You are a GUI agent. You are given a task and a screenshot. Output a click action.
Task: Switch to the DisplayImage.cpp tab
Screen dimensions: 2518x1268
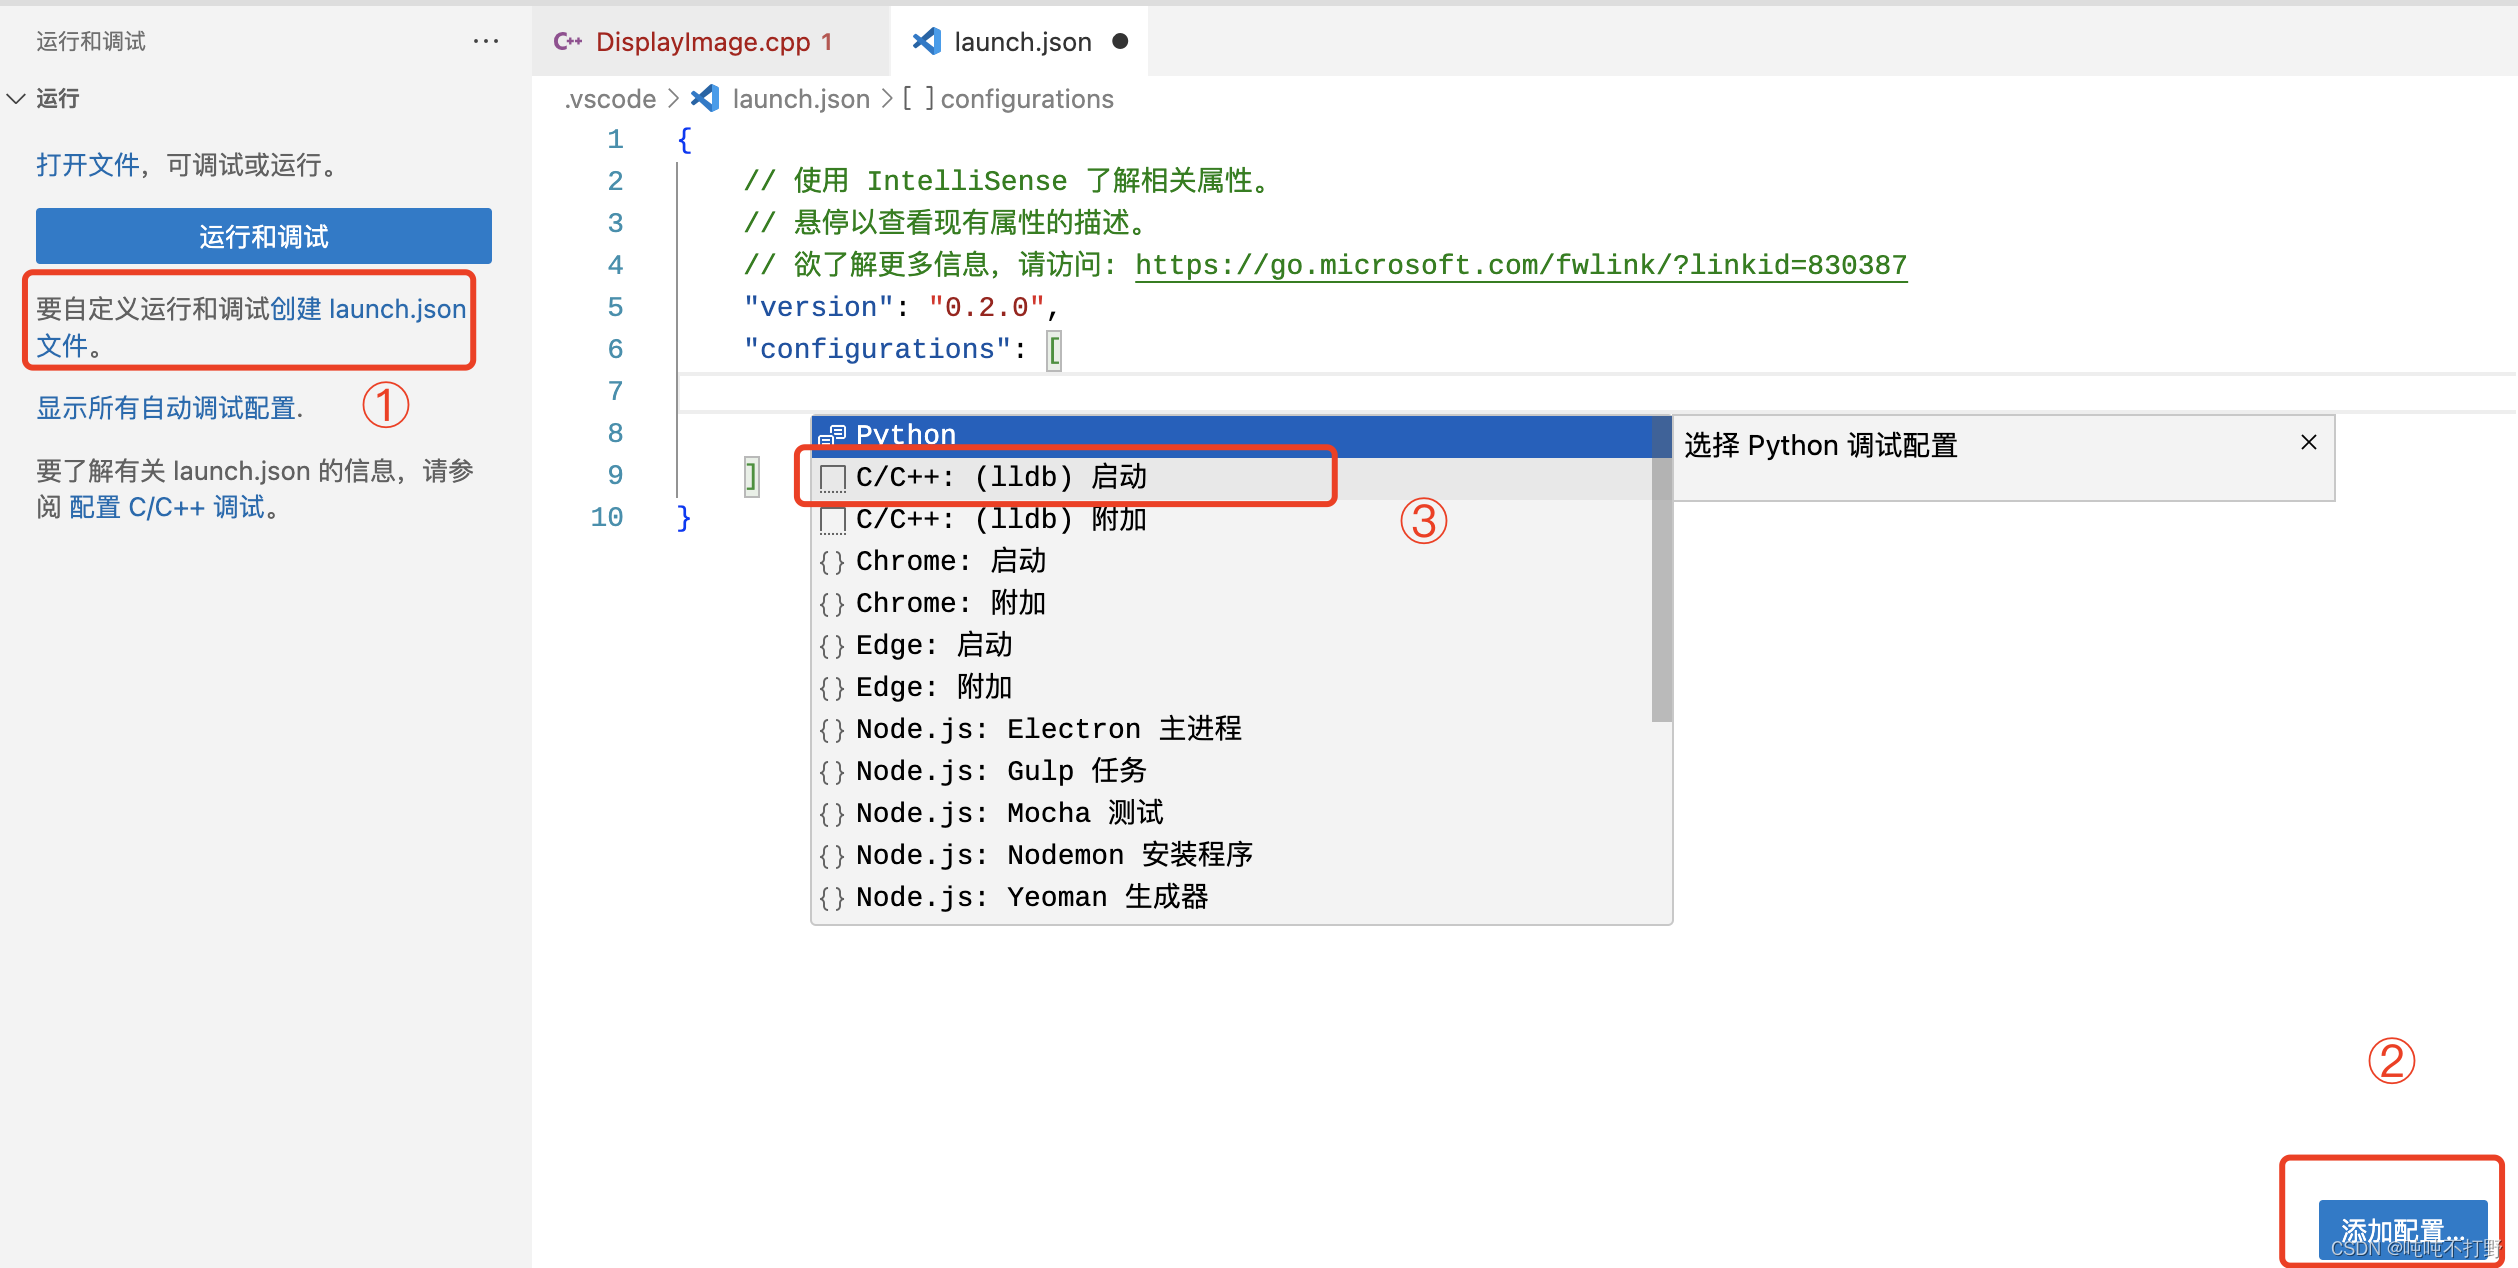pyautogui.click(x=710, y=41)
